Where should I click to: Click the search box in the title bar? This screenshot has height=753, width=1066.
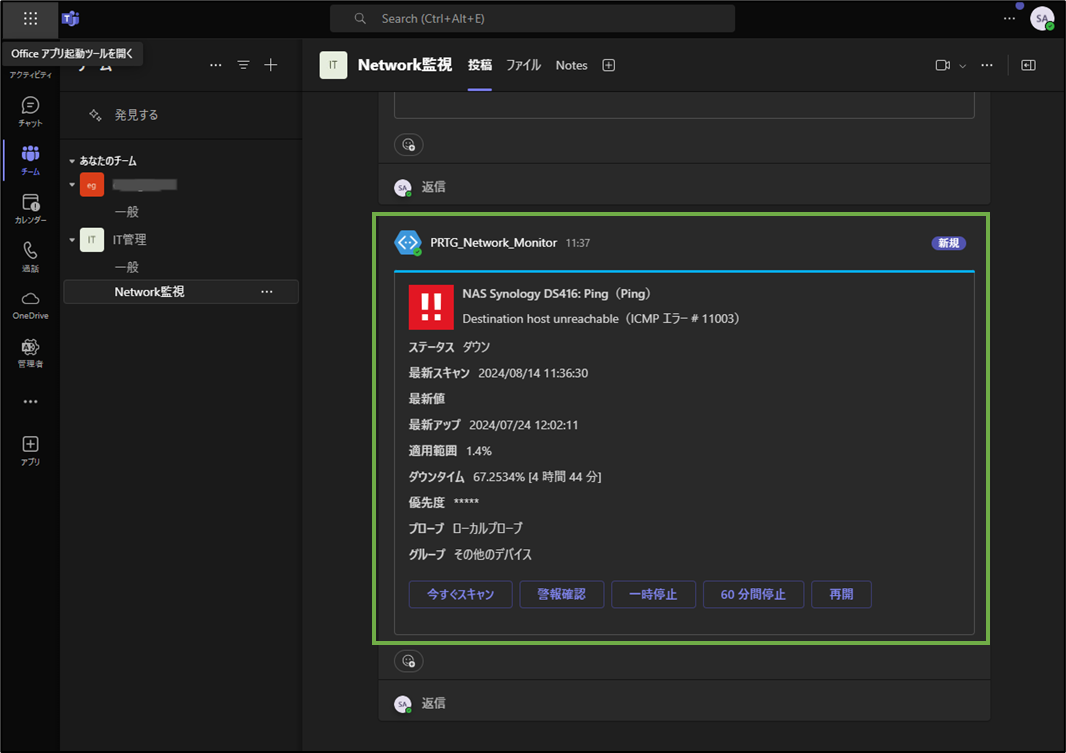point(532,18)
